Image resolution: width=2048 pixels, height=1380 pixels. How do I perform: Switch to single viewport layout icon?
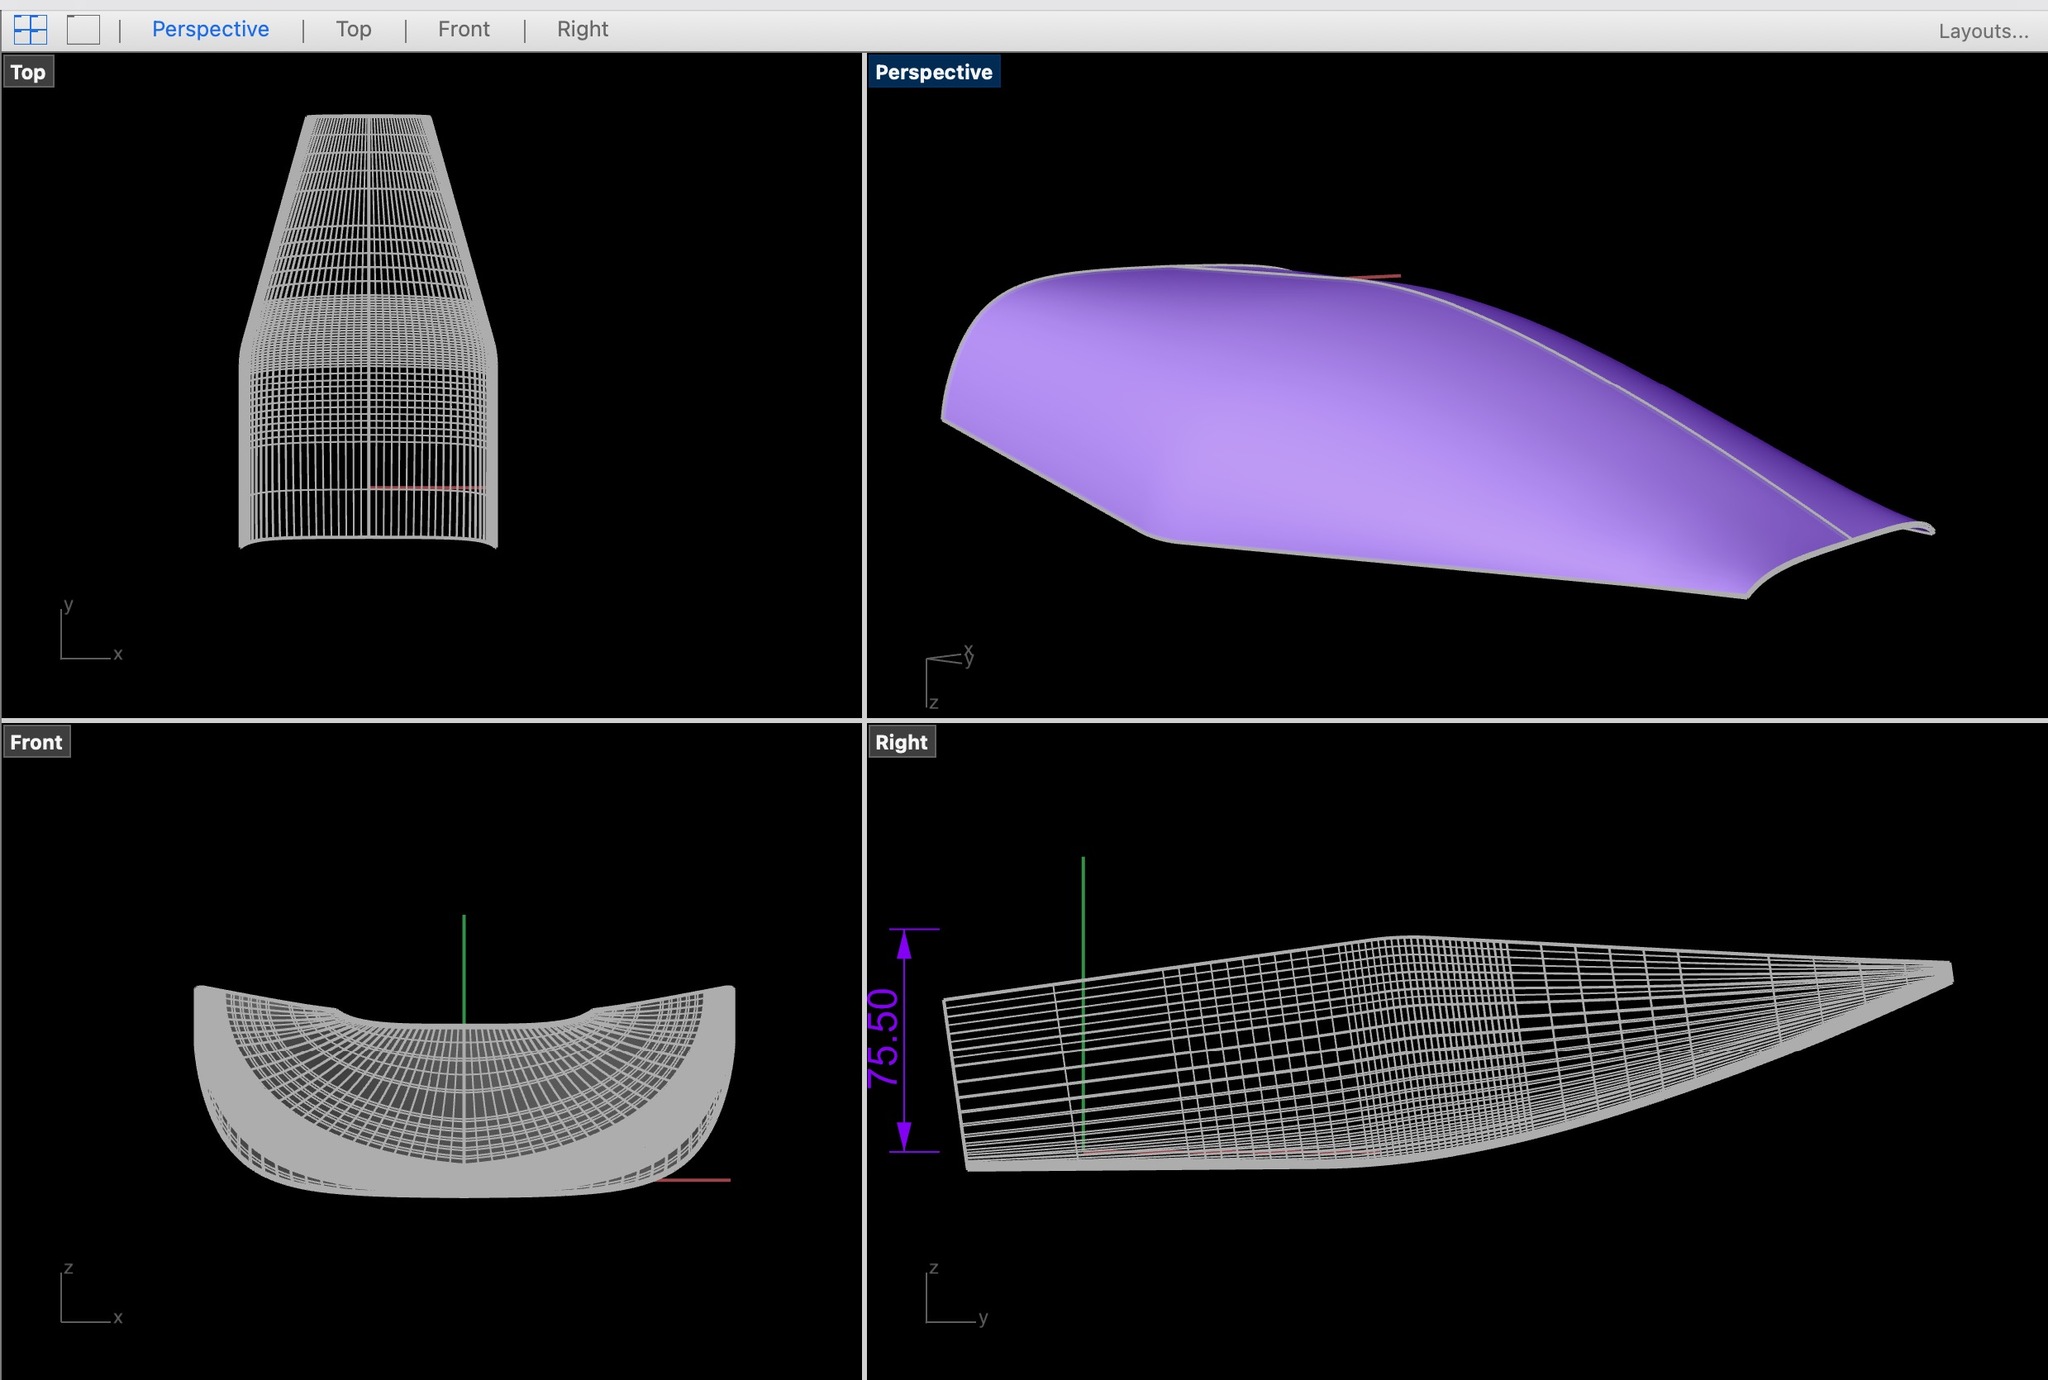tap(84, 30)
